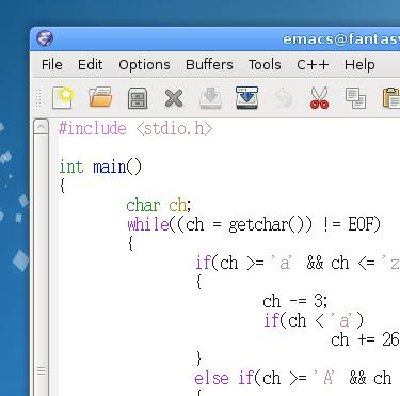
Task: Click the 'char ch;' declaration line
Action: point(159,205)
